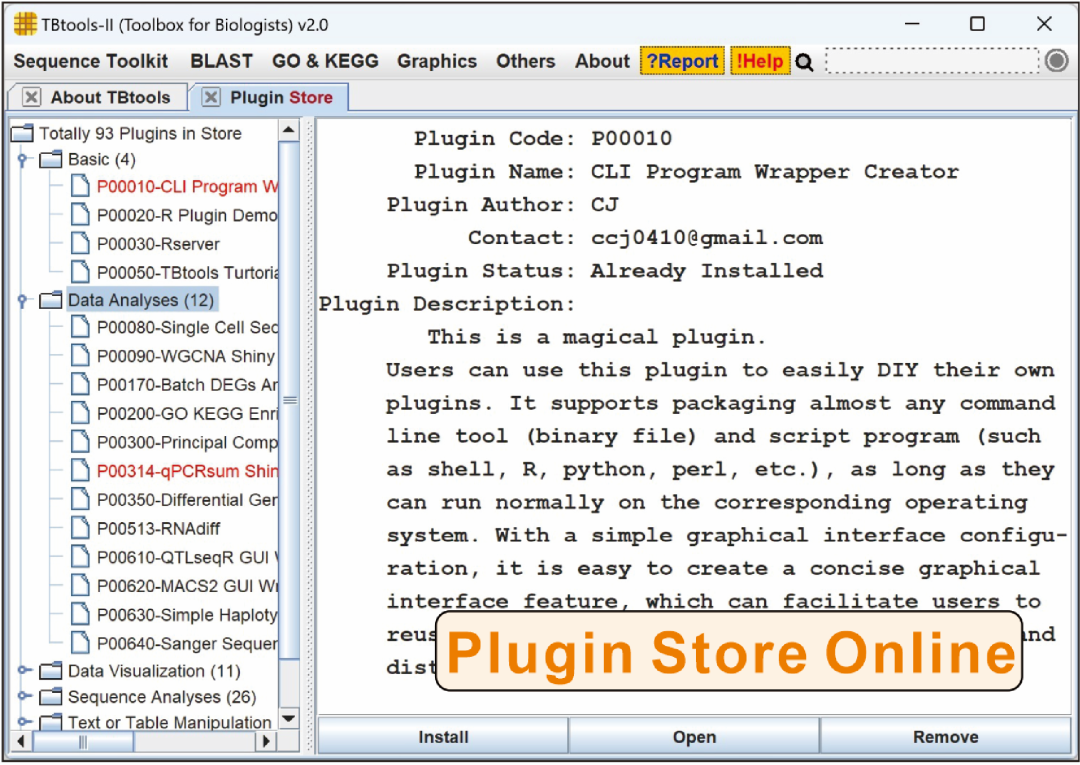This screenshot has width=1080, height=765.
Task: Select the P00513-RNAdiff plugin entry
Action: [x=158, y=529]
